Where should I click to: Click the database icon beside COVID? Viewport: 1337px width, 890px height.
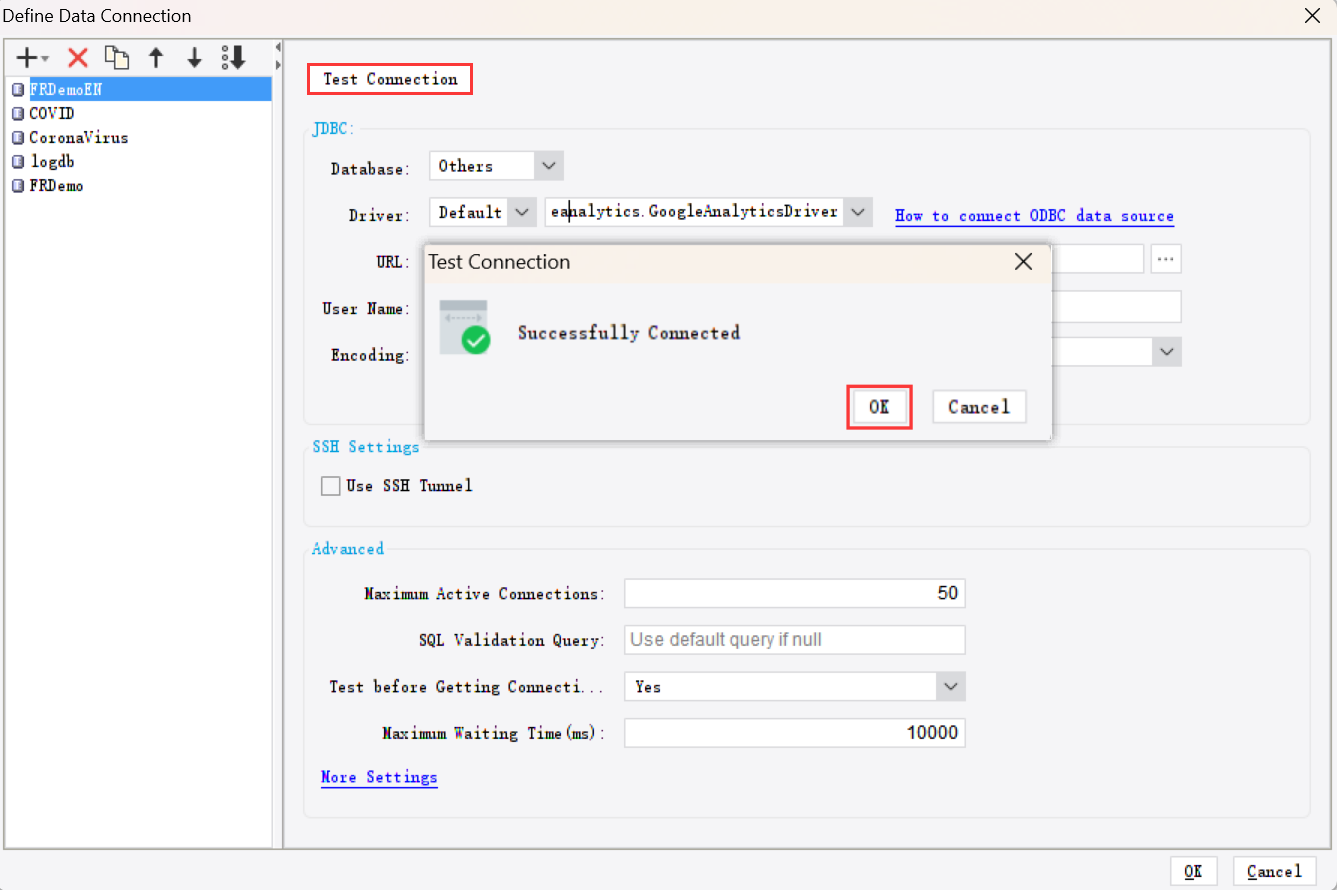[17, 113]
